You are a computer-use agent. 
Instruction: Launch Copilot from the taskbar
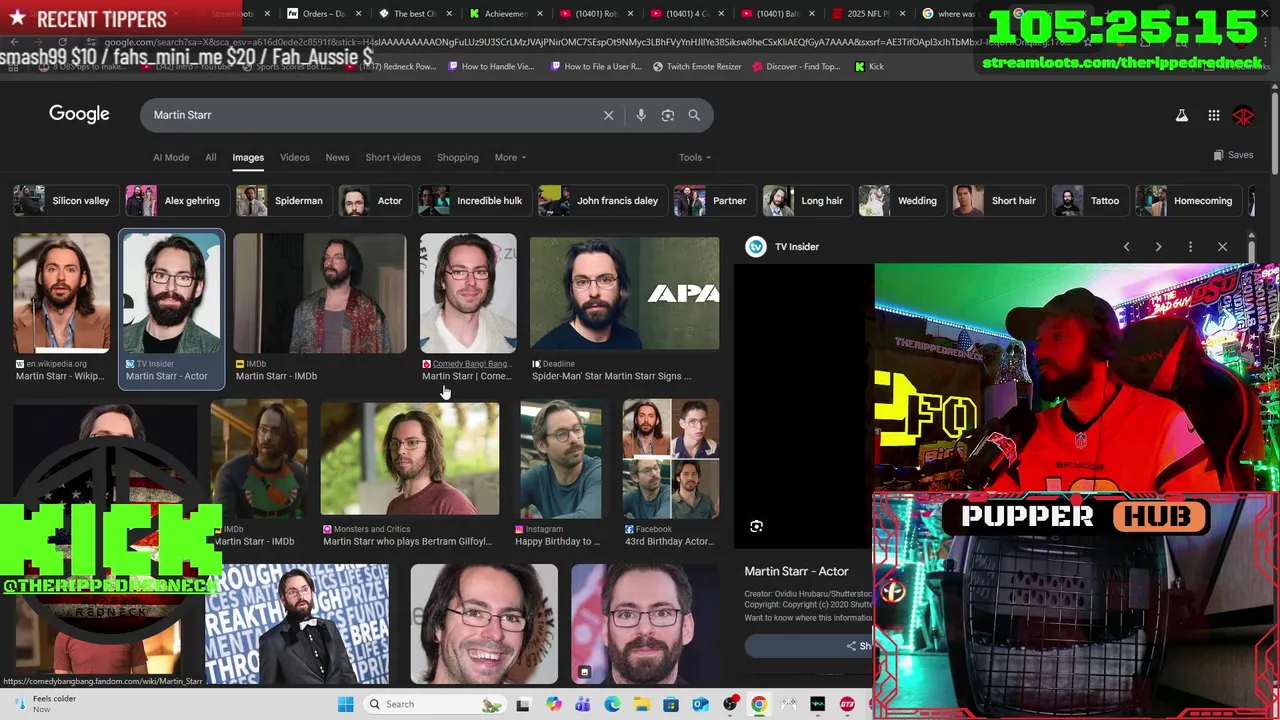tap(553, 704)
